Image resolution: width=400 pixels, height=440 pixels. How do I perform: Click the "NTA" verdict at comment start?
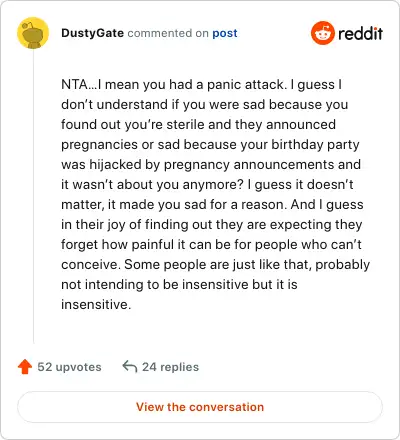[74, 84]
